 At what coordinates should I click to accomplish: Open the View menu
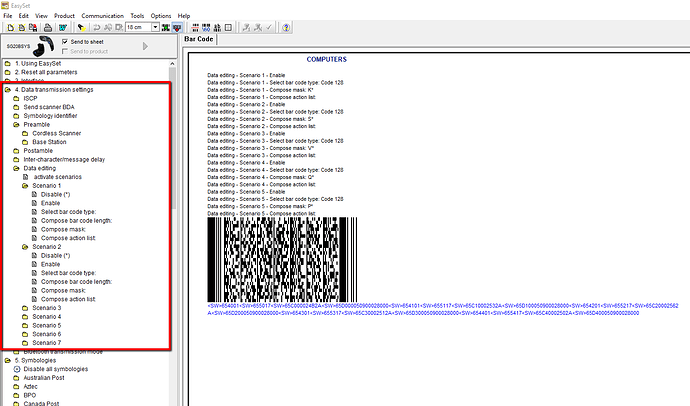[x=41, y=16]
